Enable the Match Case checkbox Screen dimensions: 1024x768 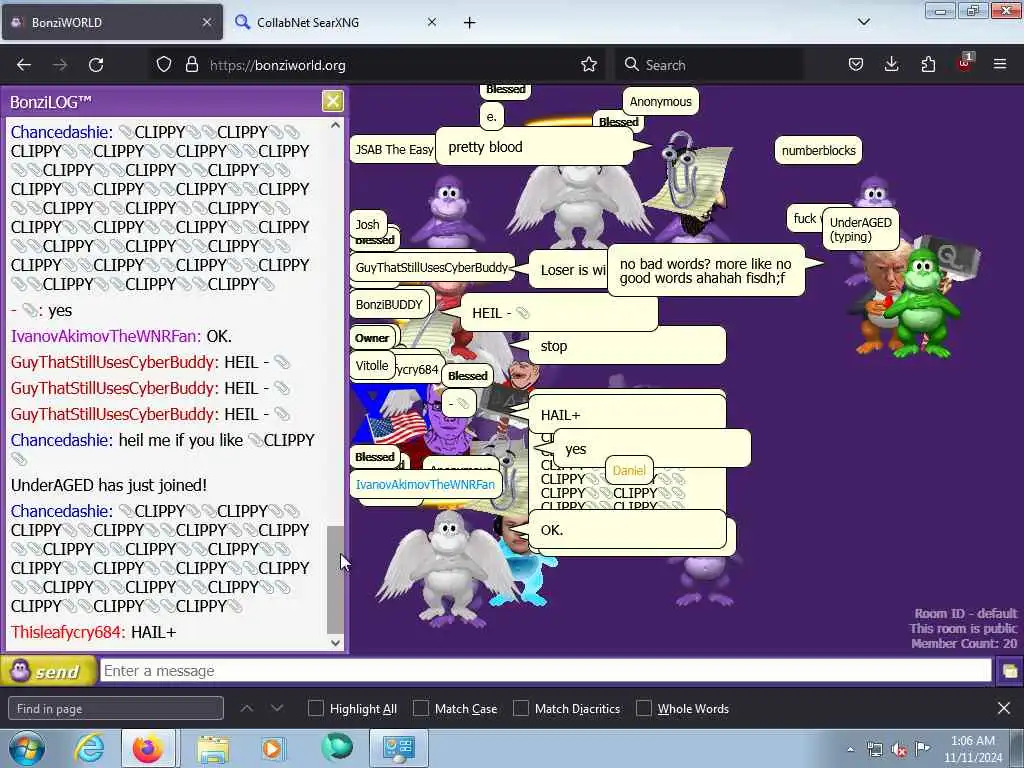tap(421, 709)
